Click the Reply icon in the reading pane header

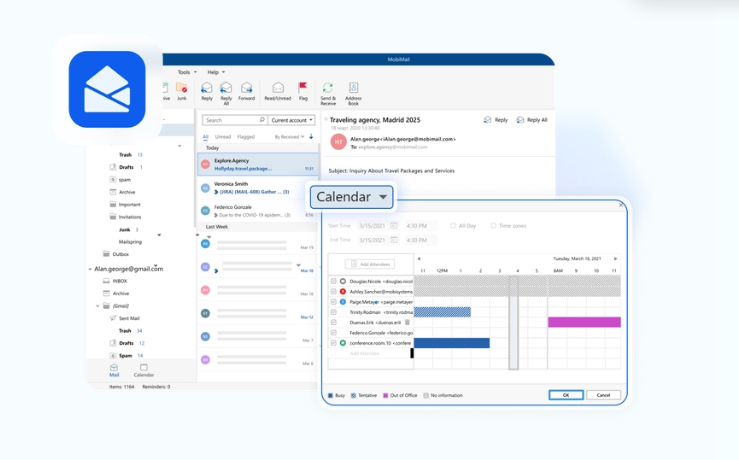(x=487, y=120)
